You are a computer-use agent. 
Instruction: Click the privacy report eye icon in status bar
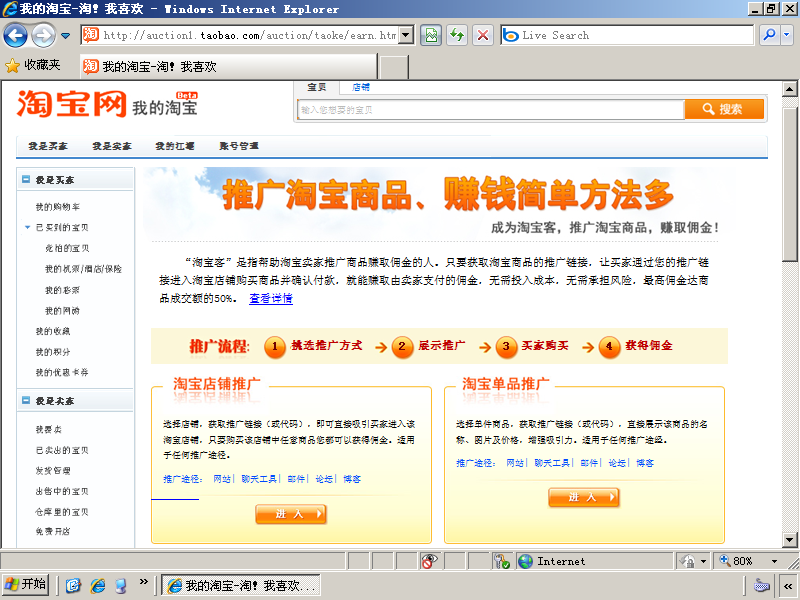click(x=429, y=561)
